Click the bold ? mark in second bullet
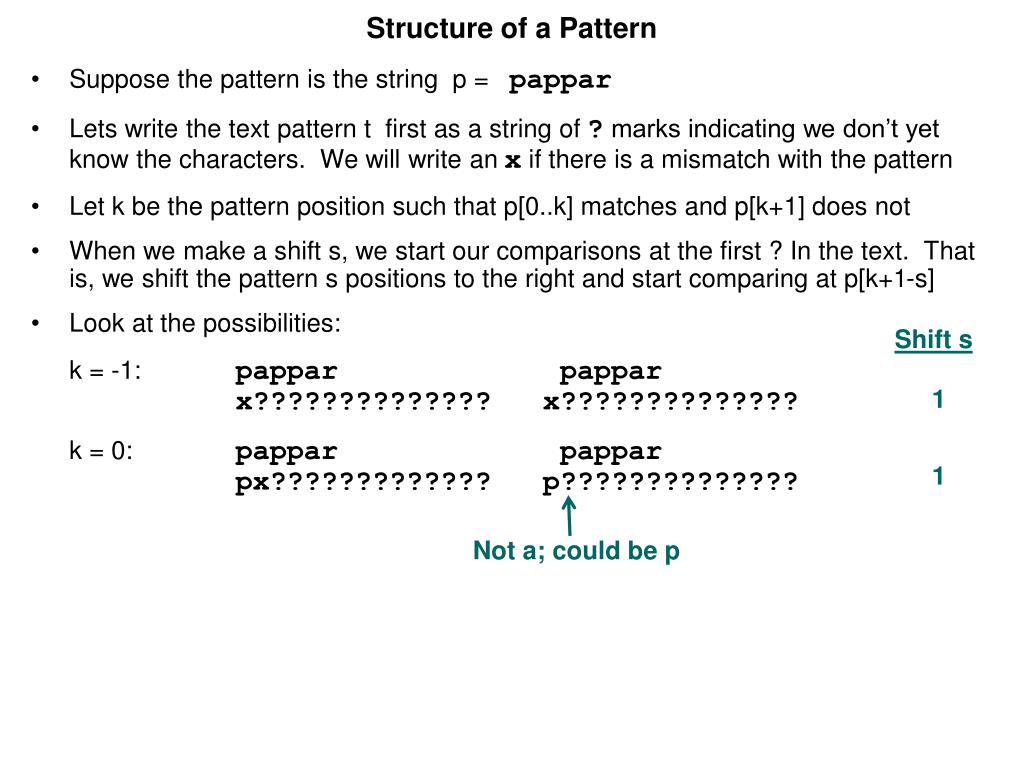1024x768 pixels. coord(595,130)
